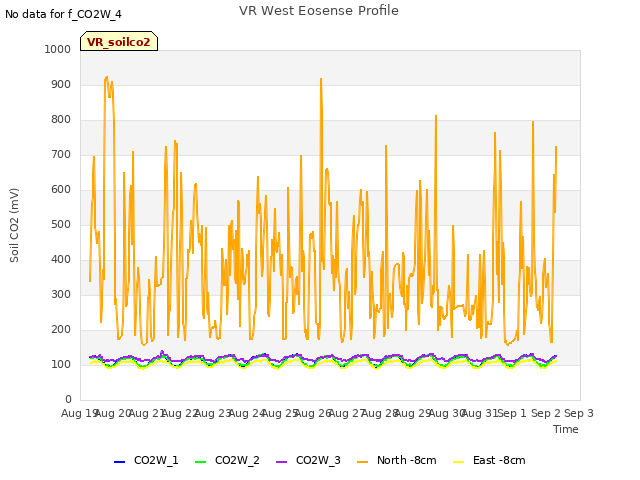Click the Sep 1 x-axis date label

tap(512, 413)
